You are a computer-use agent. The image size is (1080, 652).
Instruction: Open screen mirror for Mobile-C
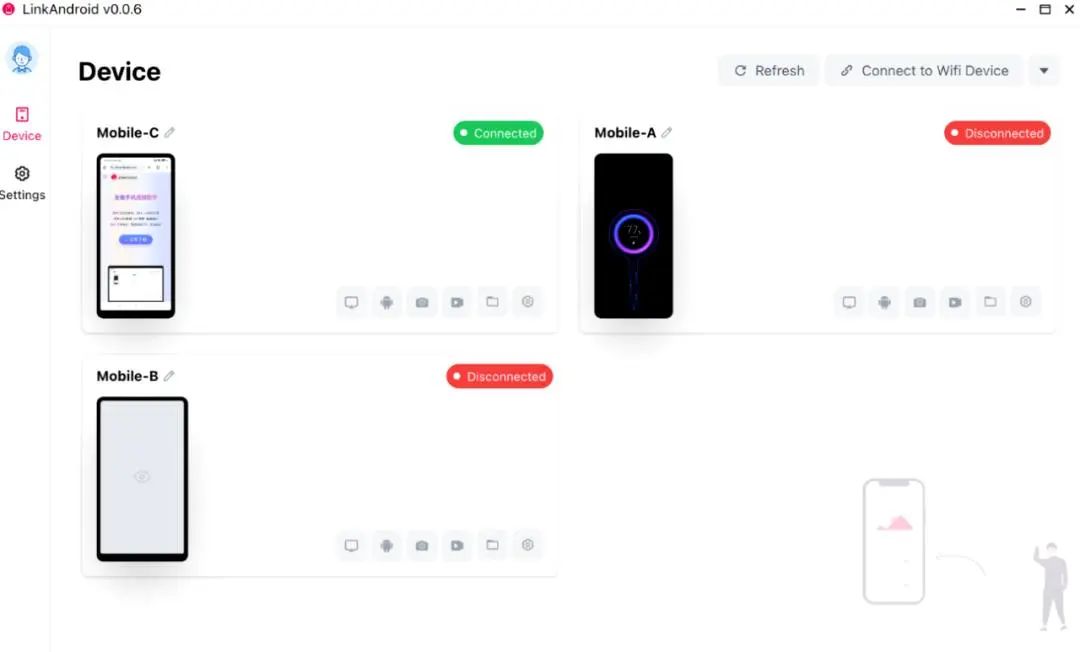pos(351,302)
